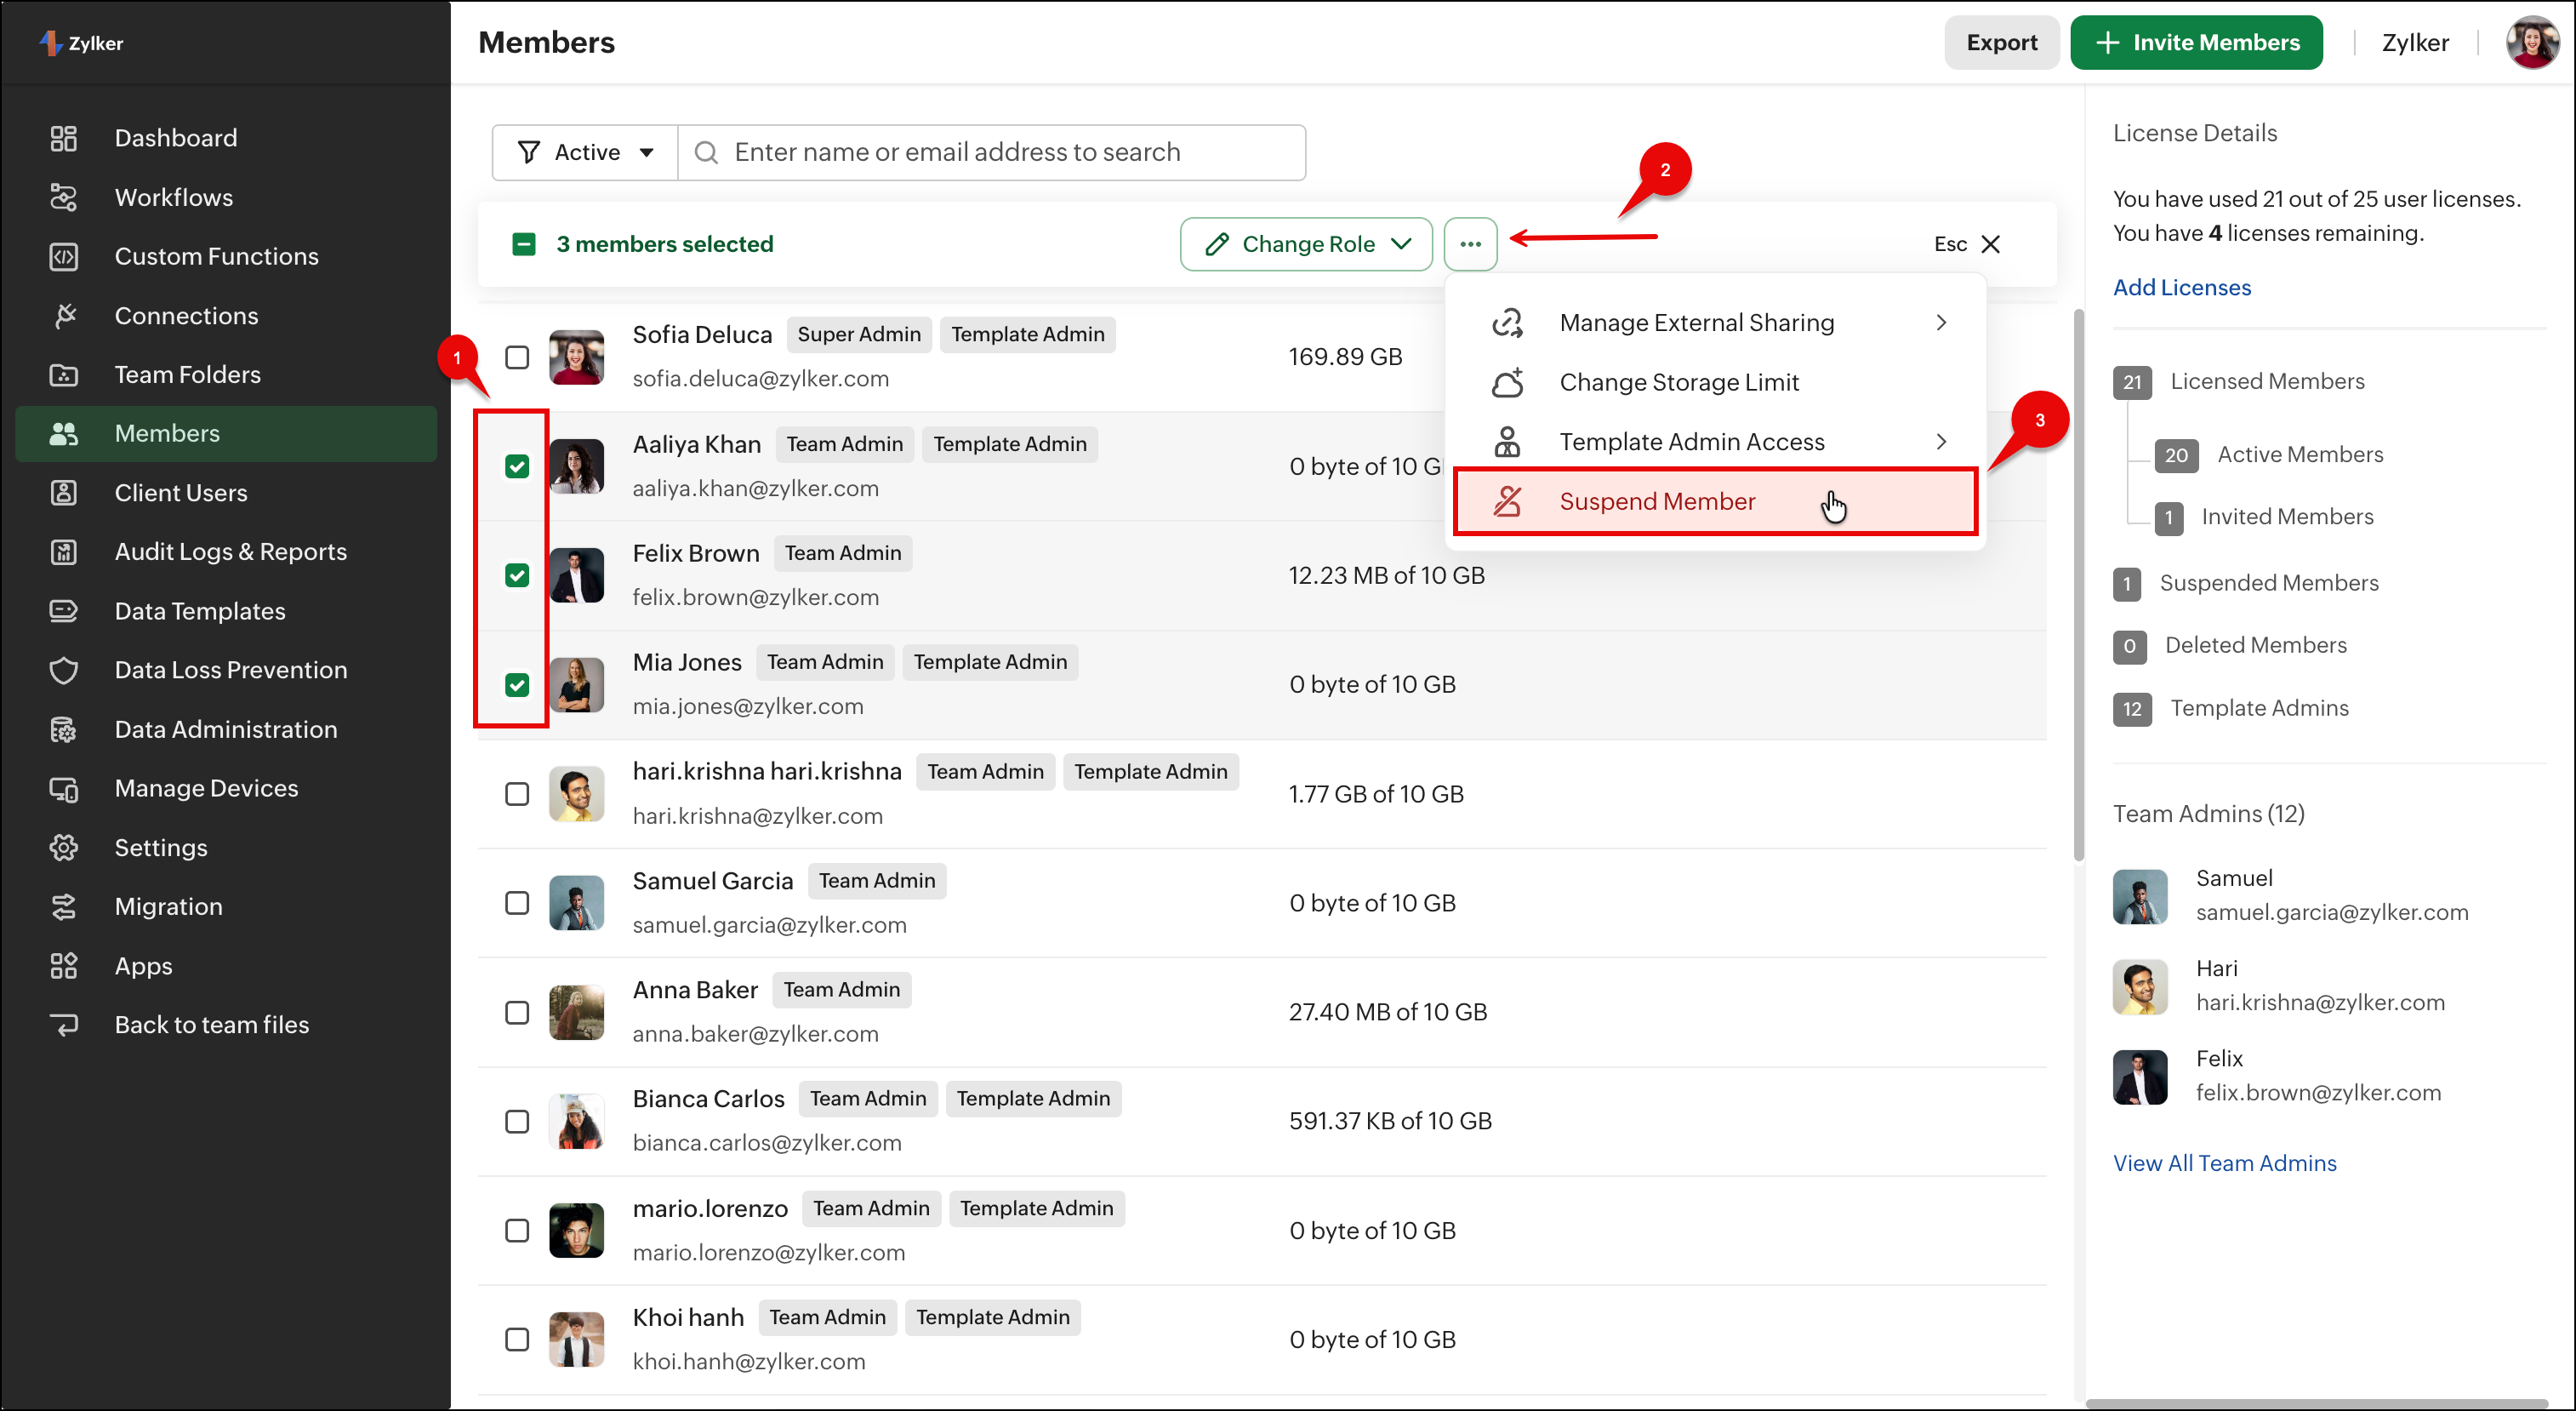Click the Custom Functions code icon

[64, 256]
